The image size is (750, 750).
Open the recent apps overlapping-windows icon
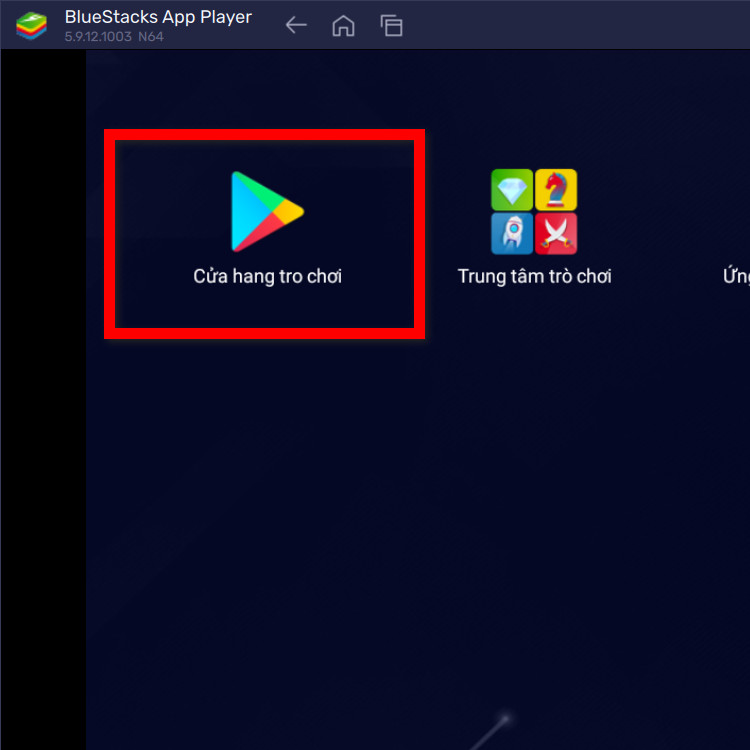[391, 25]
